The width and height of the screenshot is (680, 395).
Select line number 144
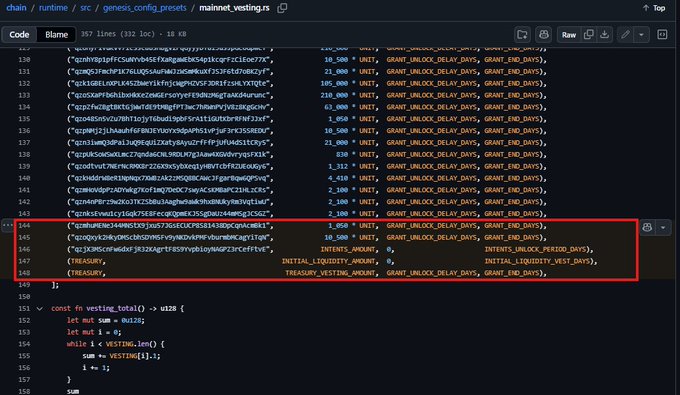point(24,225)
